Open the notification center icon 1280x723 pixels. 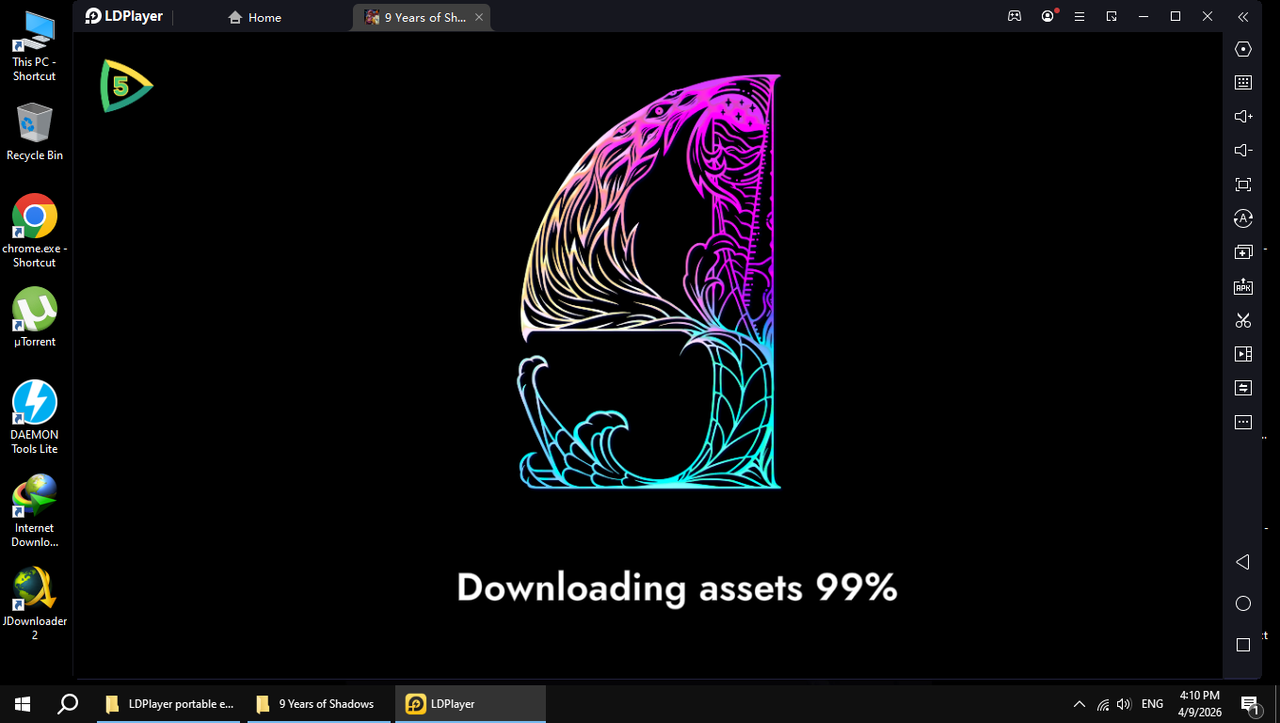tap(1250, 704)
